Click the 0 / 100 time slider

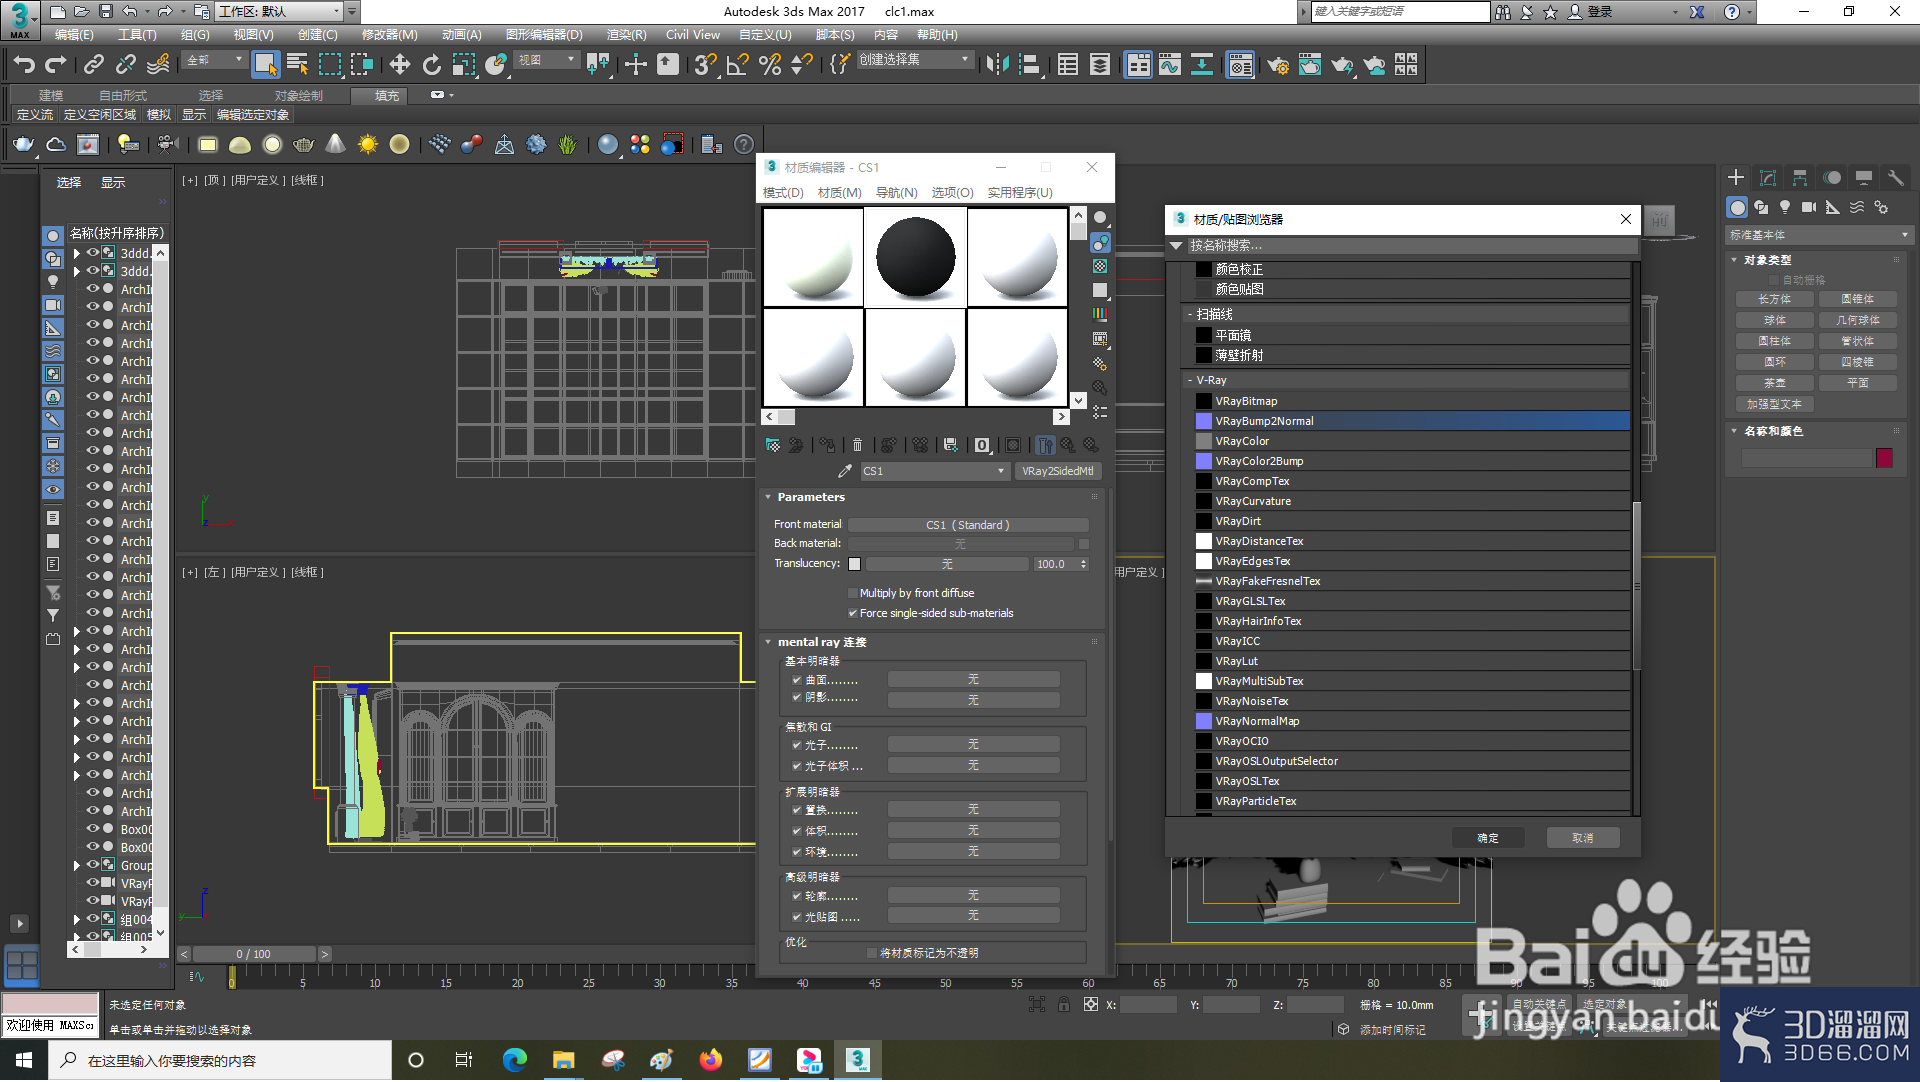254,954
